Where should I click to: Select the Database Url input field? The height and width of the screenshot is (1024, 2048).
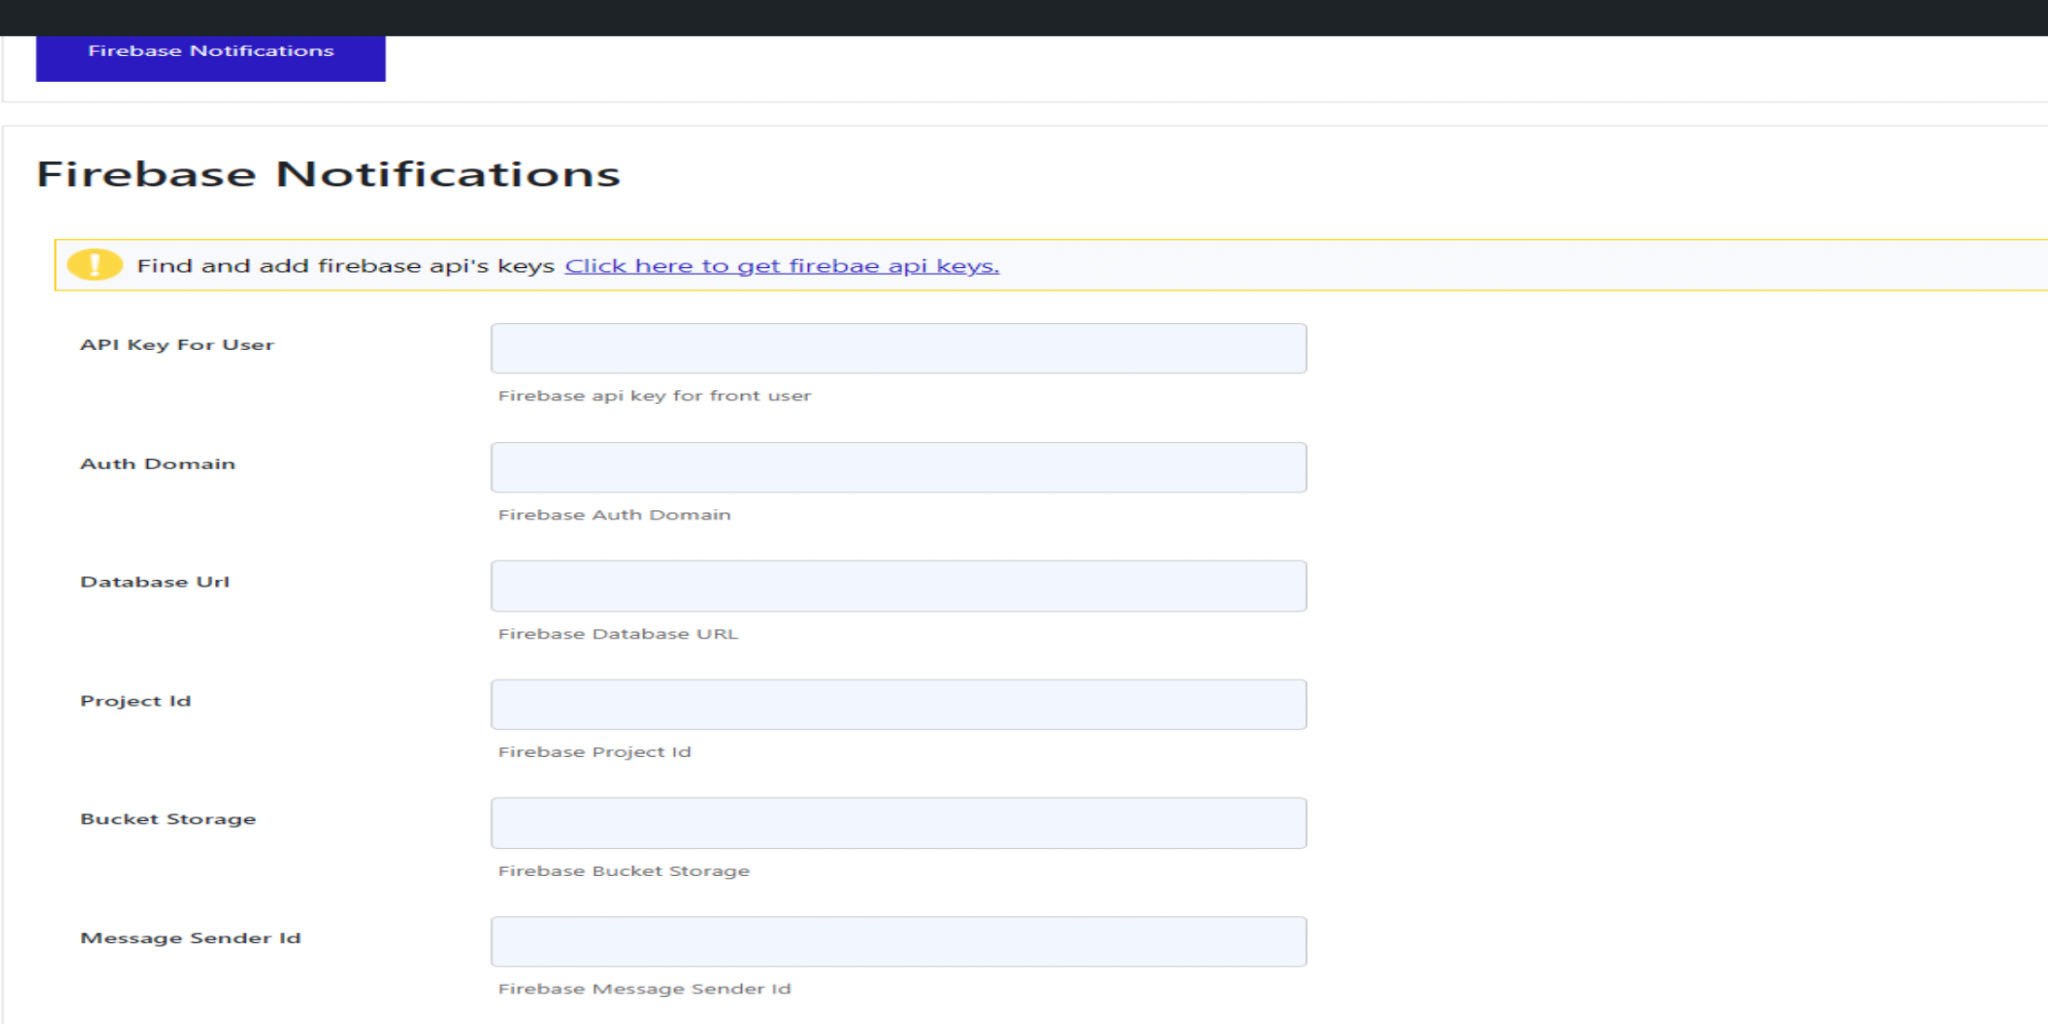click(898, 585)
